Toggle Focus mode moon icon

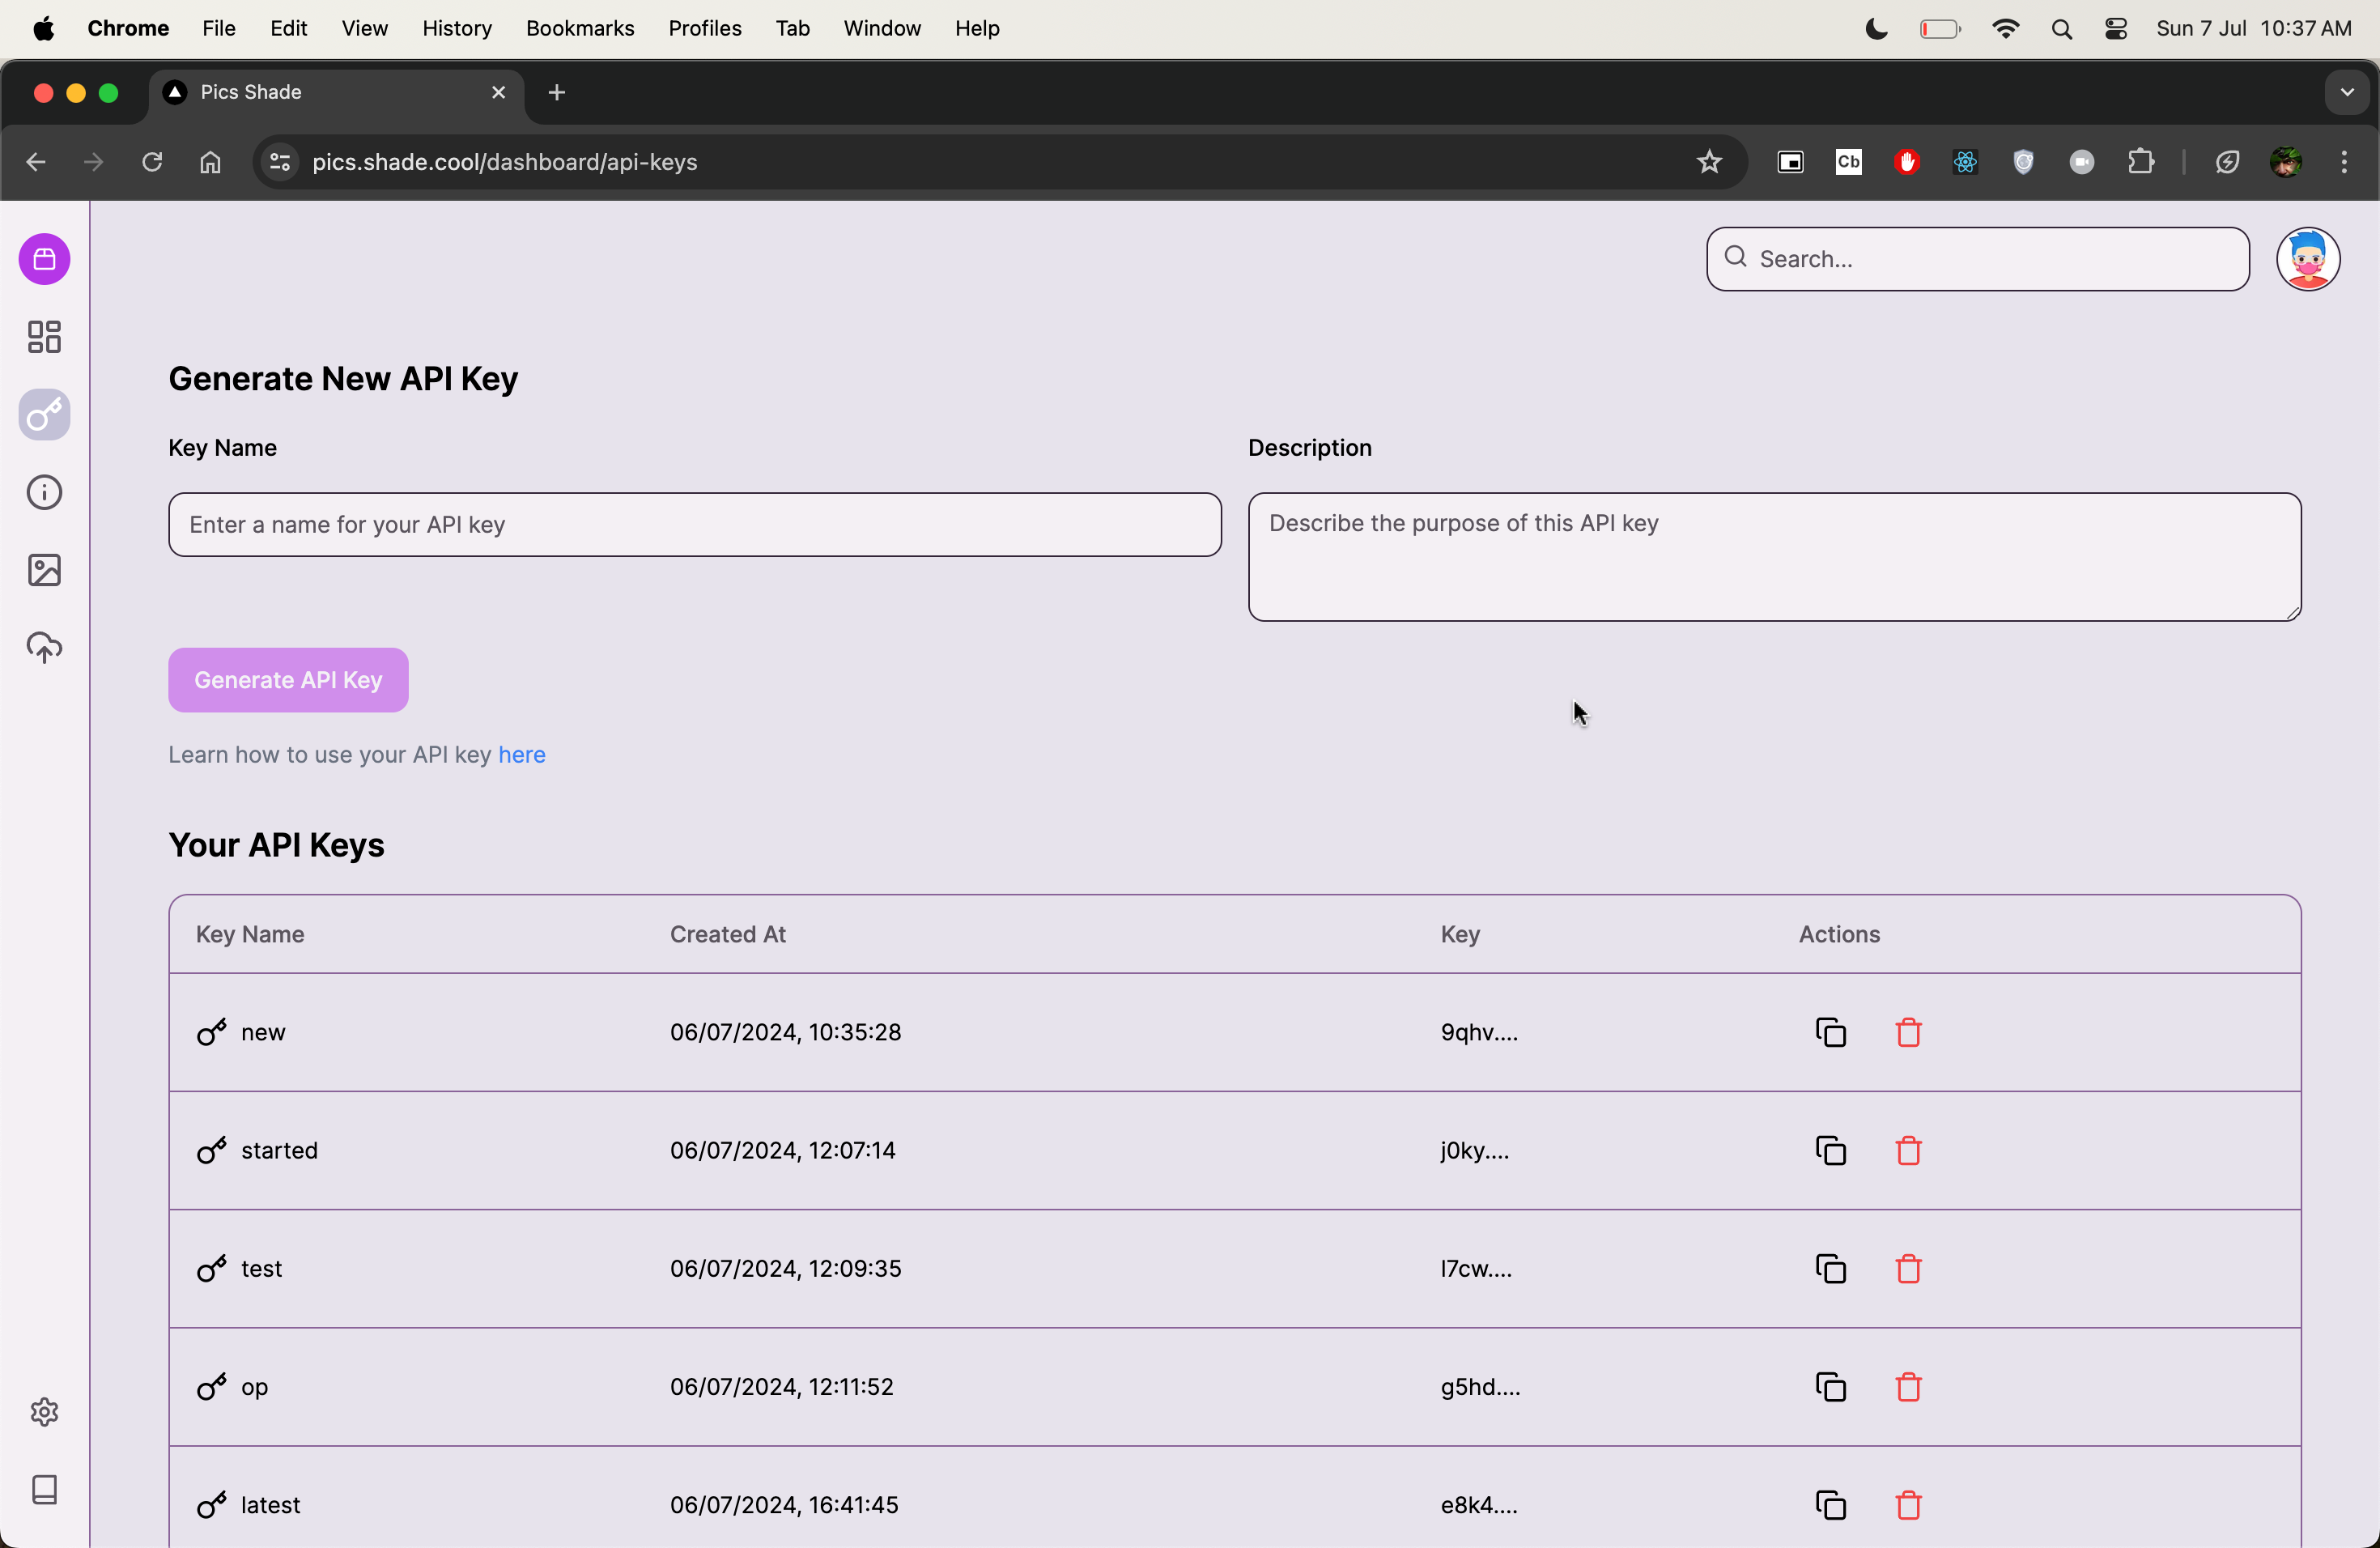[1877, 29]
